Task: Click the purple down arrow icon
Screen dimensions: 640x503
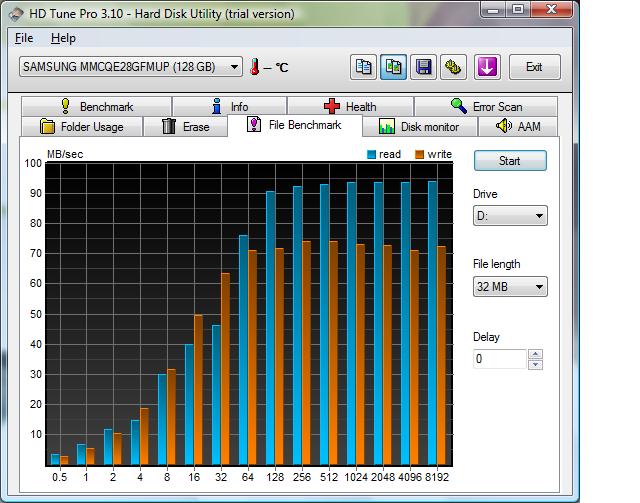Action: tap(487, 67)
